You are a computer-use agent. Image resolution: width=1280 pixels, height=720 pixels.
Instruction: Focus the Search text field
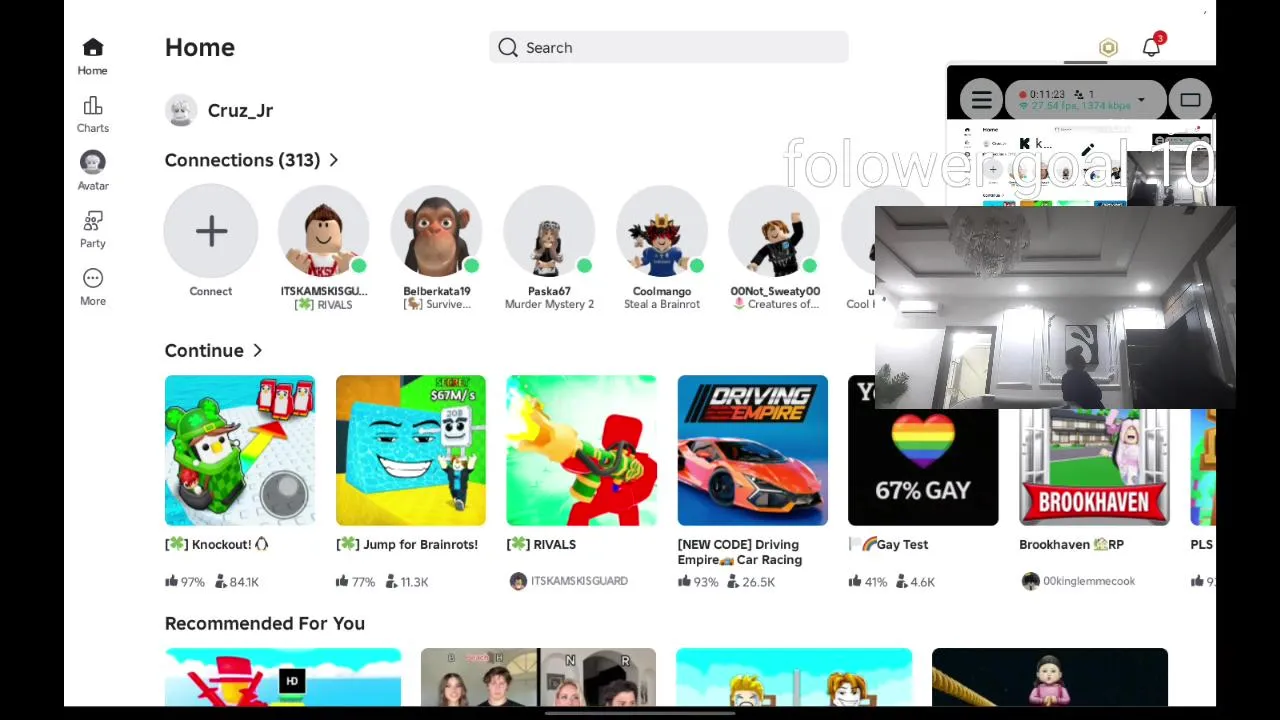tap(669, 47)
